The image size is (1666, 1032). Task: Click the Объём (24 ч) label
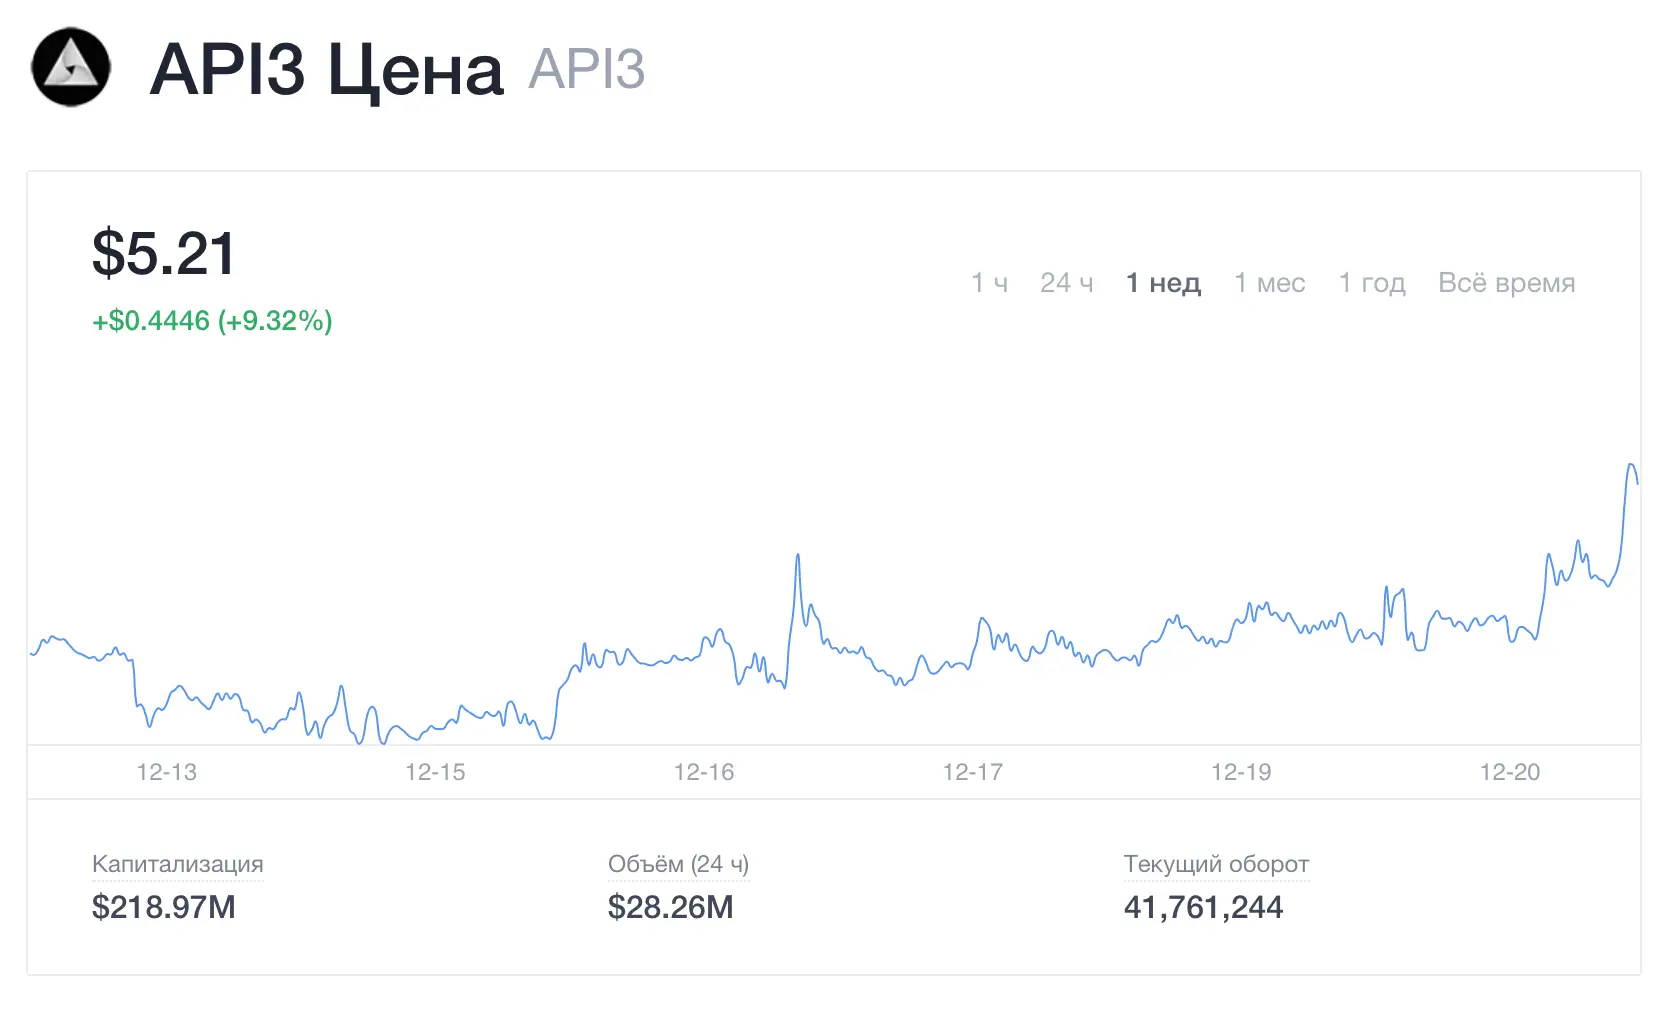tap(678, 864)
